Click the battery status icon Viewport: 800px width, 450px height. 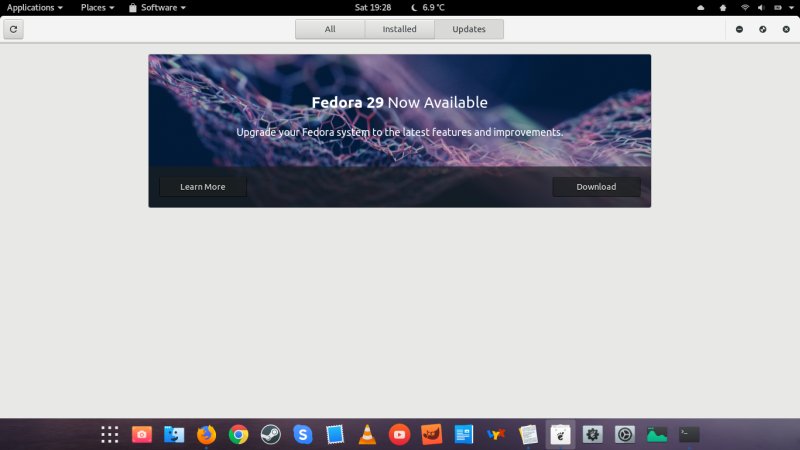(x=778, y=8)
